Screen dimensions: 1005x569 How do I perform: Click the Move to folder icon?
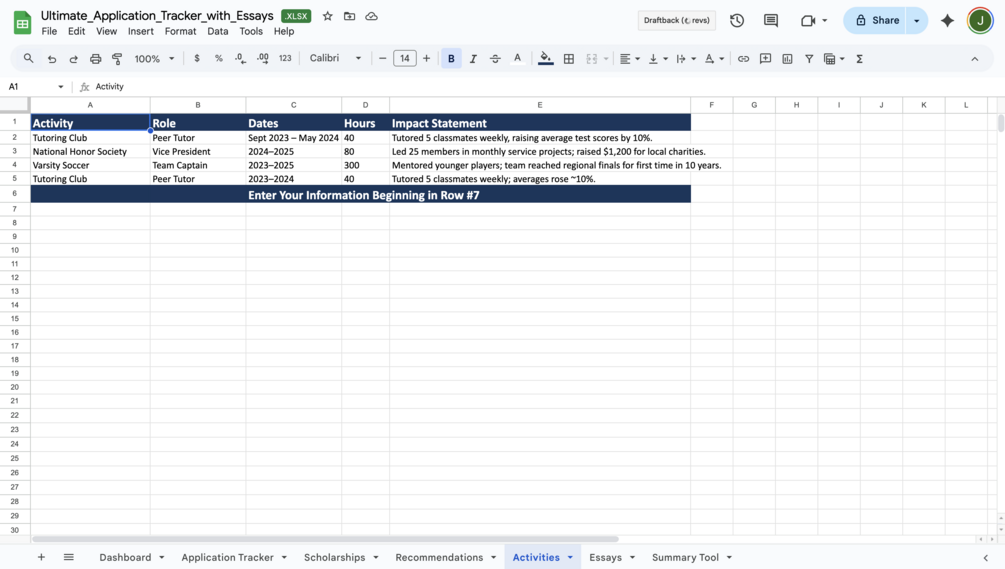click(349, 16)
